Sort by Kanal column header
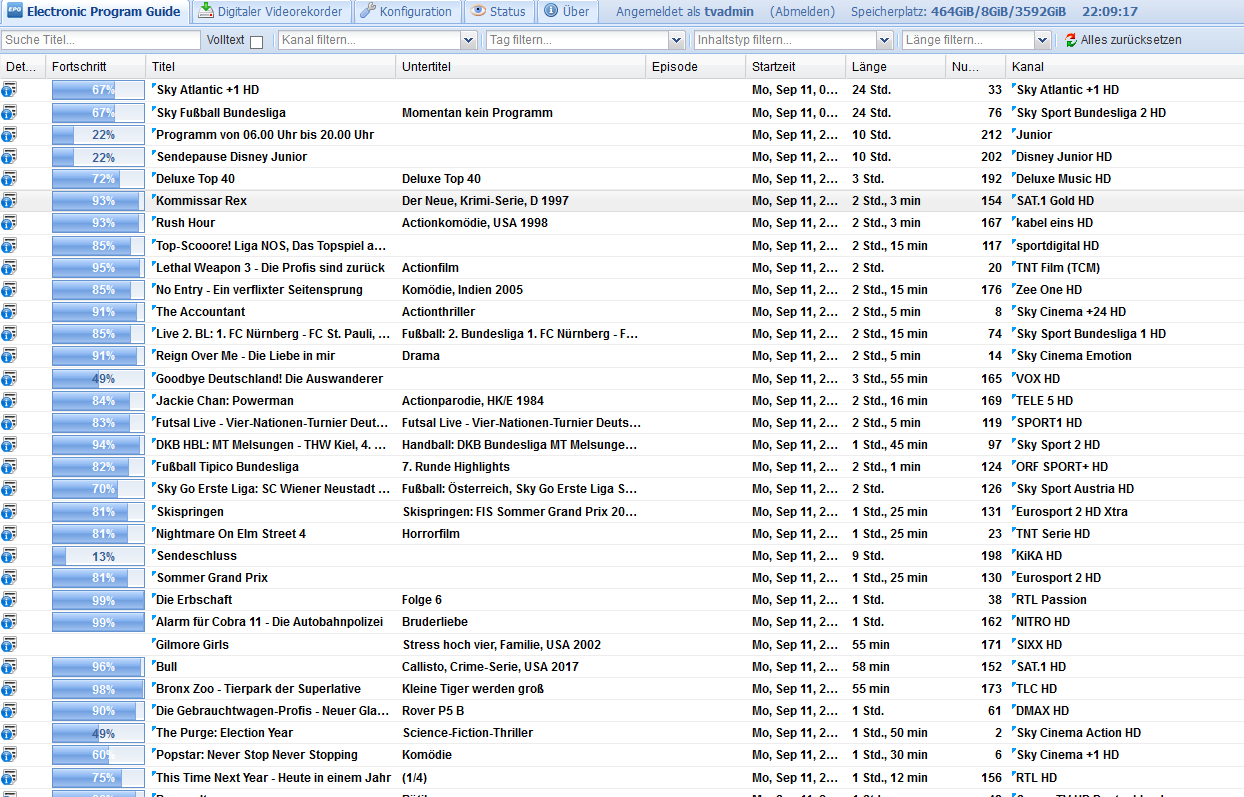 (x=1125, y=66)
